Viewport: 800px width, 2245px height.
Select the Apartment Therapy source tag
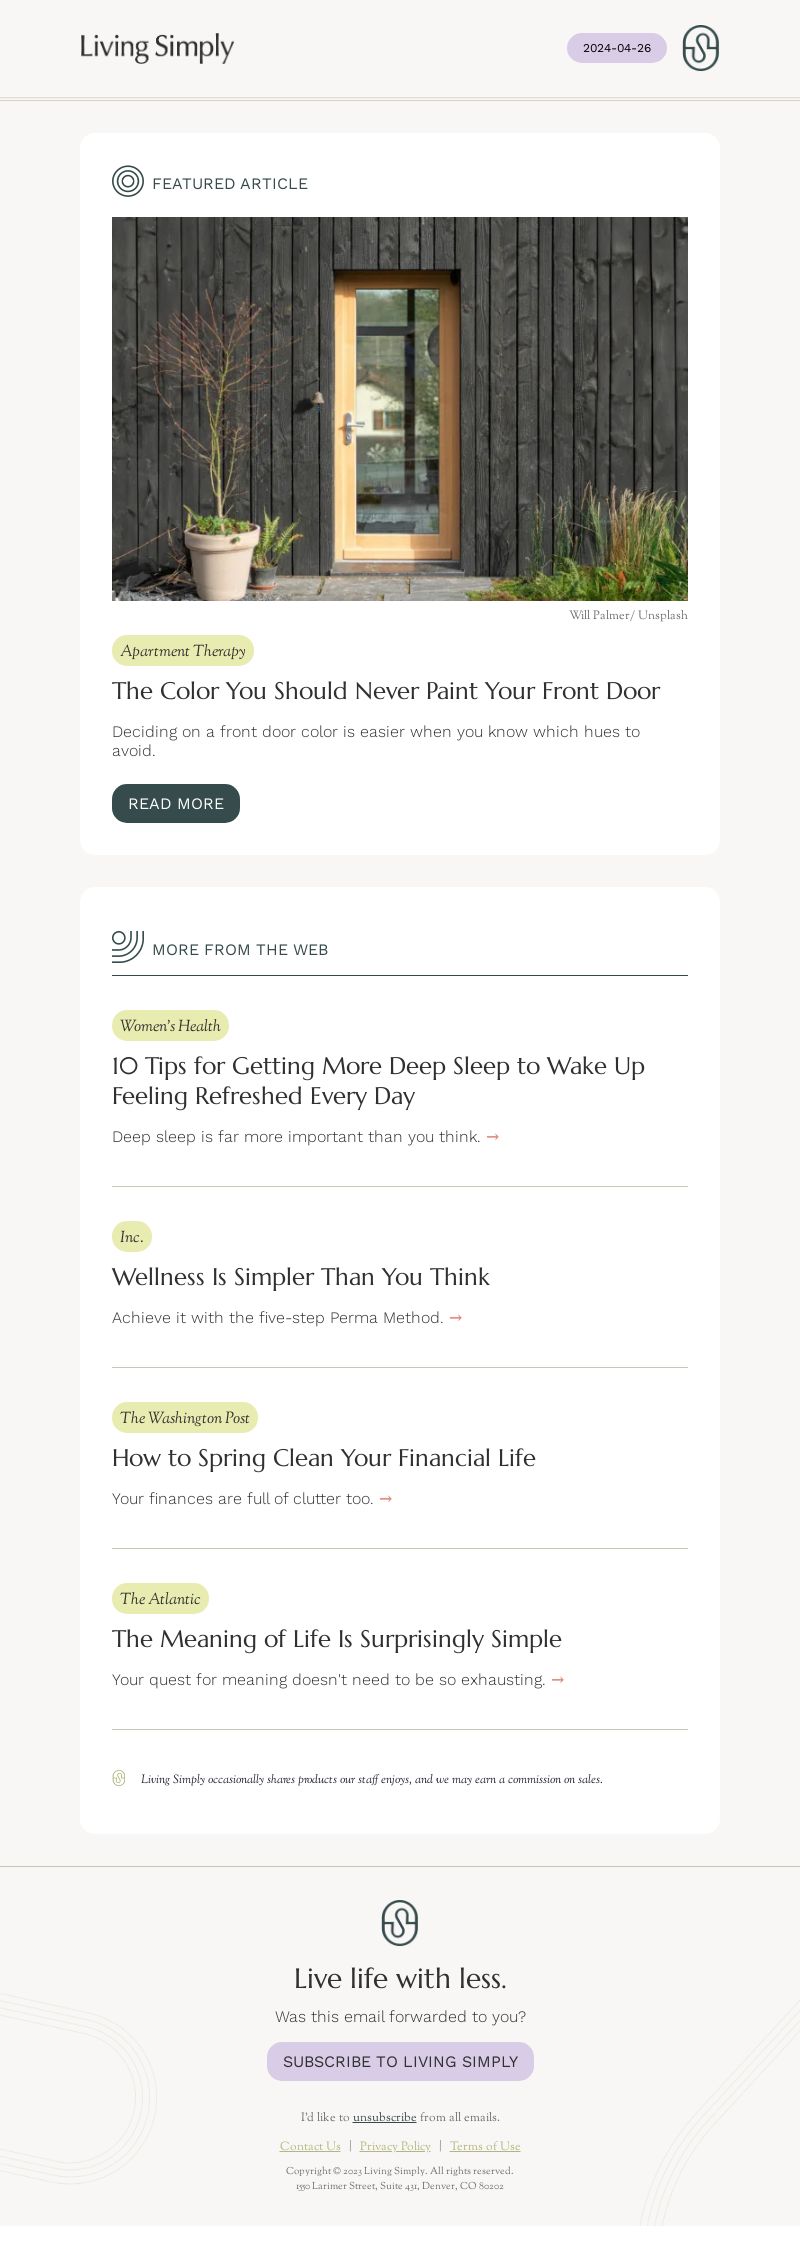coord(183,651)
